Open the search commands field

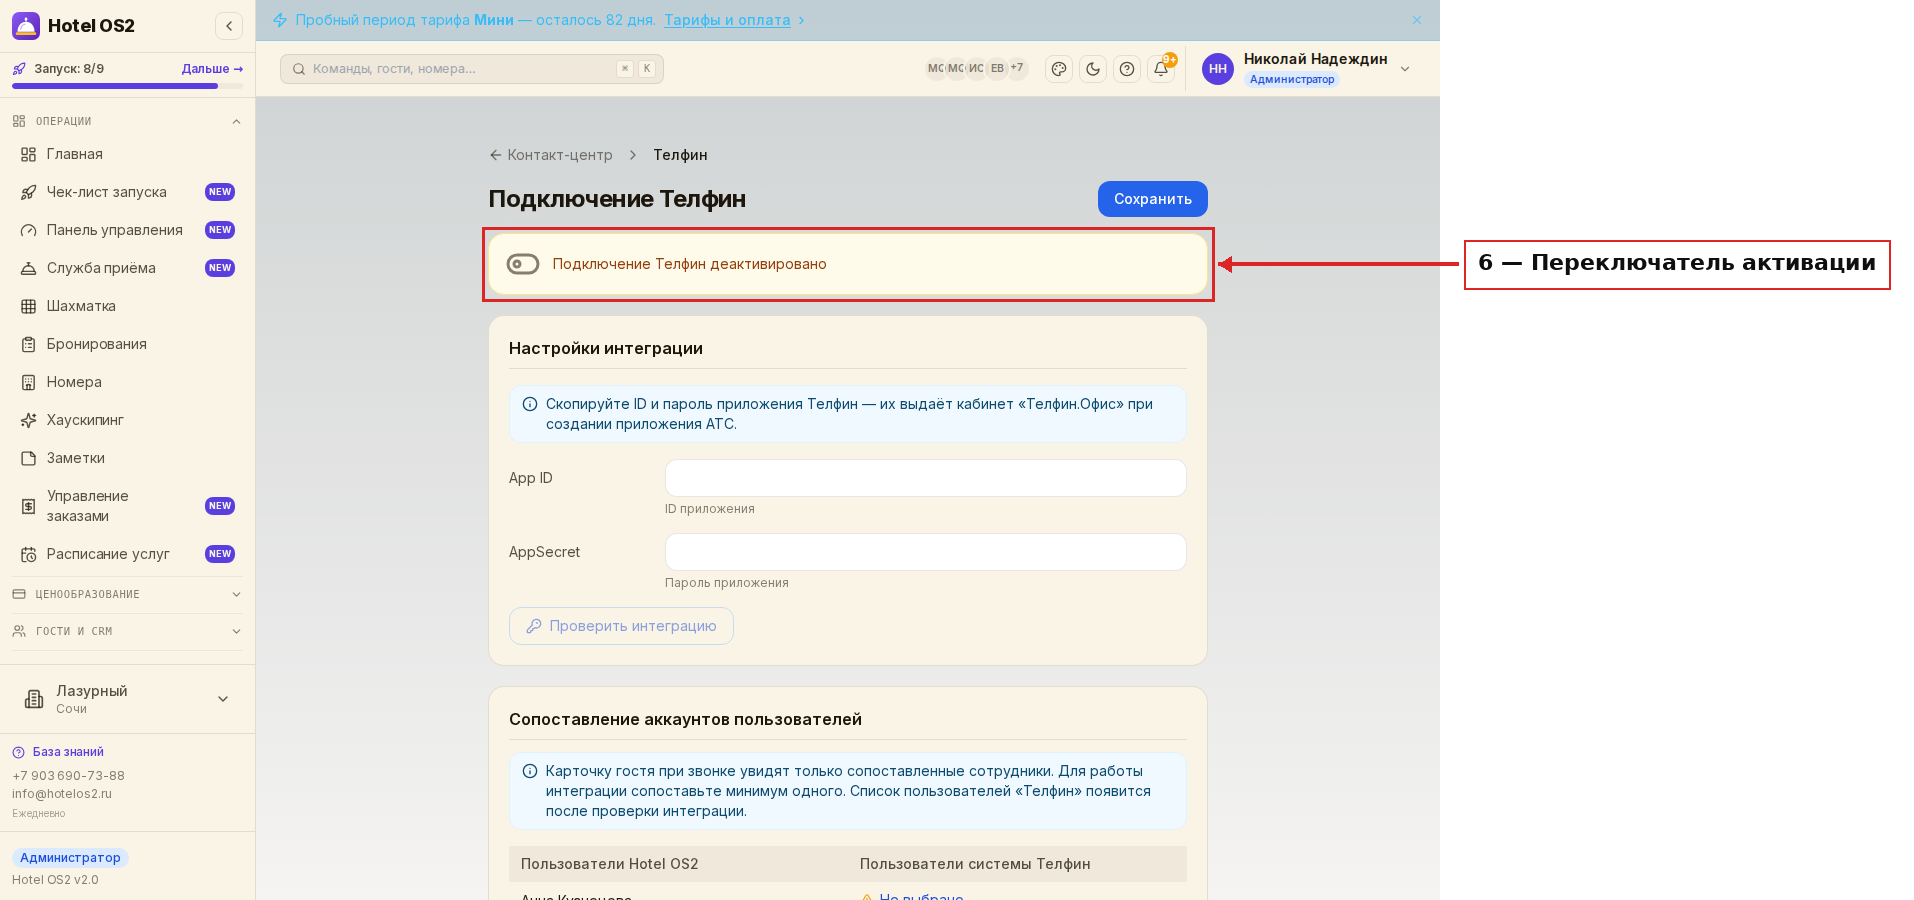coord(471,69)
